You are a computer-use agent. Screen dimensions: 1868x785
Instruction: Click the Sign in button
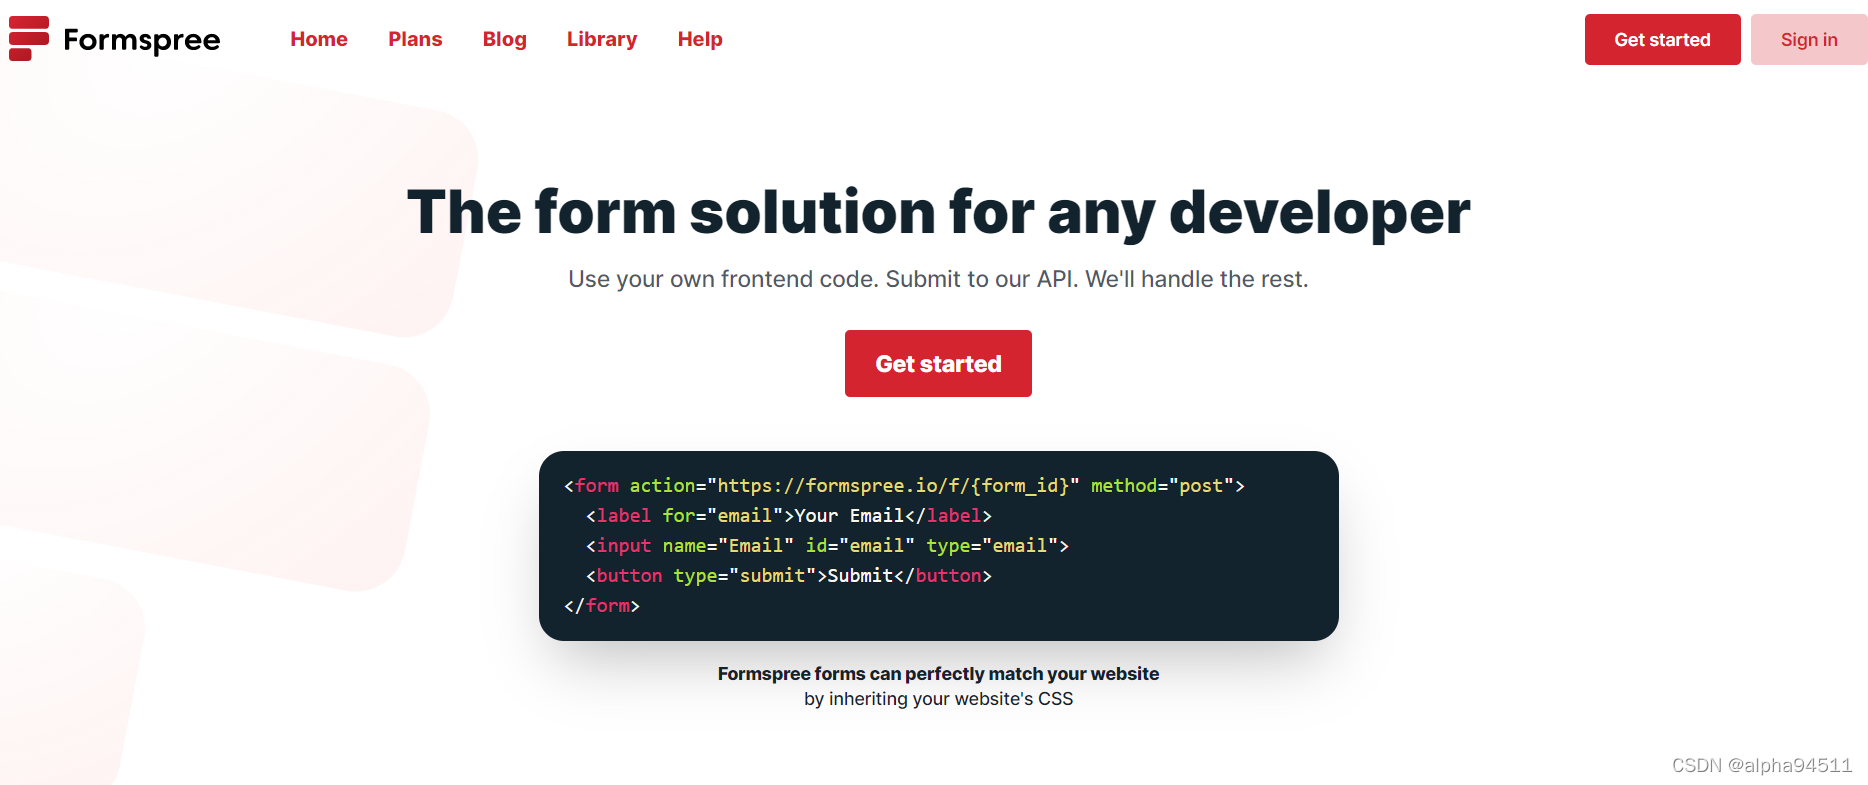tap(1809, 40)
